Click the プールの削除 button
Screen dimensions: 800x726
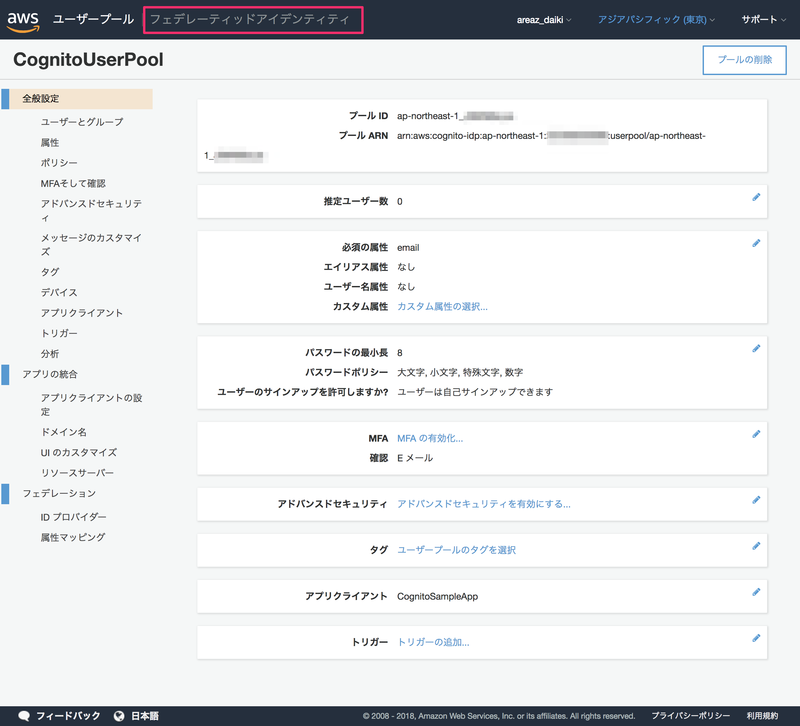click(744, 60)
